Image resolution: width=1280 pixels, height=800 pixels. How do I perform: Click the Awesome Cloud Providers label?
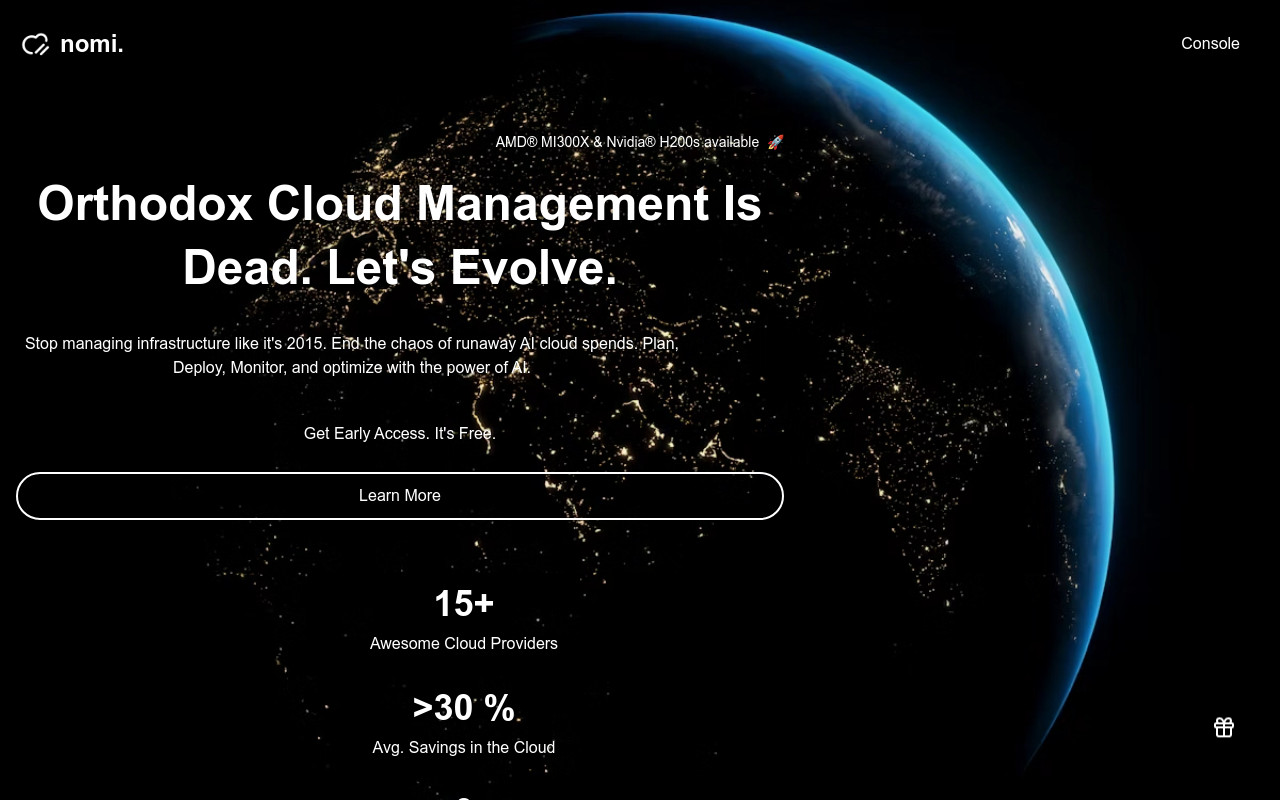(464, 643)
